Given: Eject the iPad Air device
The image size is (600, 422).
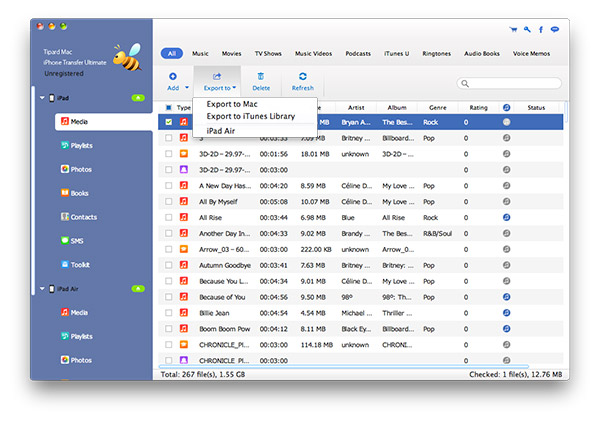Looking at the screenshot, I should (x=138, y=289).
